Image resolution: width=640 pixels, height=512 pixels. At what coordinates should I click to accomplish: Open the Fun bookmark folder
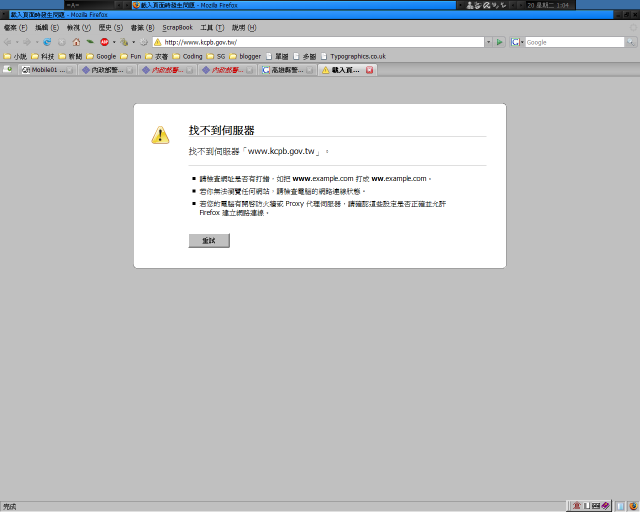(131, 56)
